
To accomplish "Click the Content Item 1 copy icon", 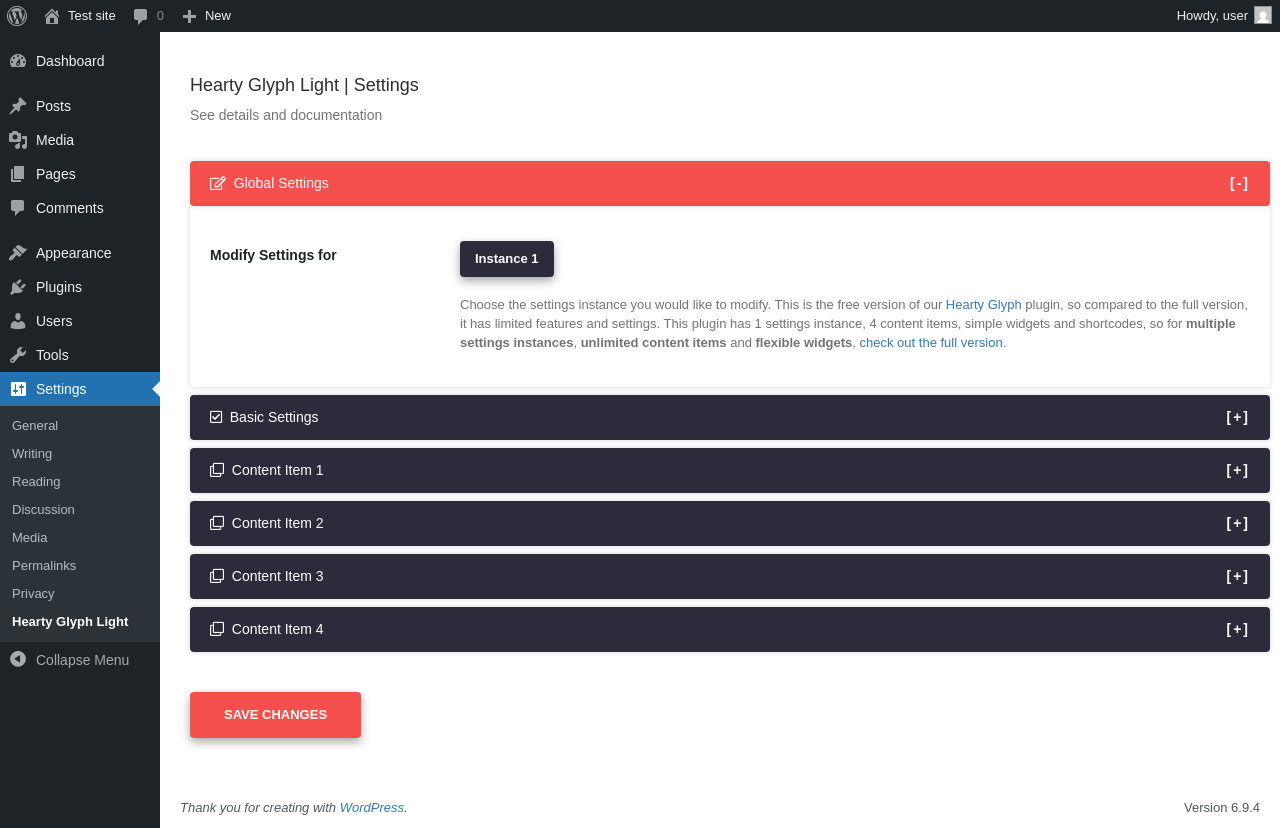I will 217,470.
